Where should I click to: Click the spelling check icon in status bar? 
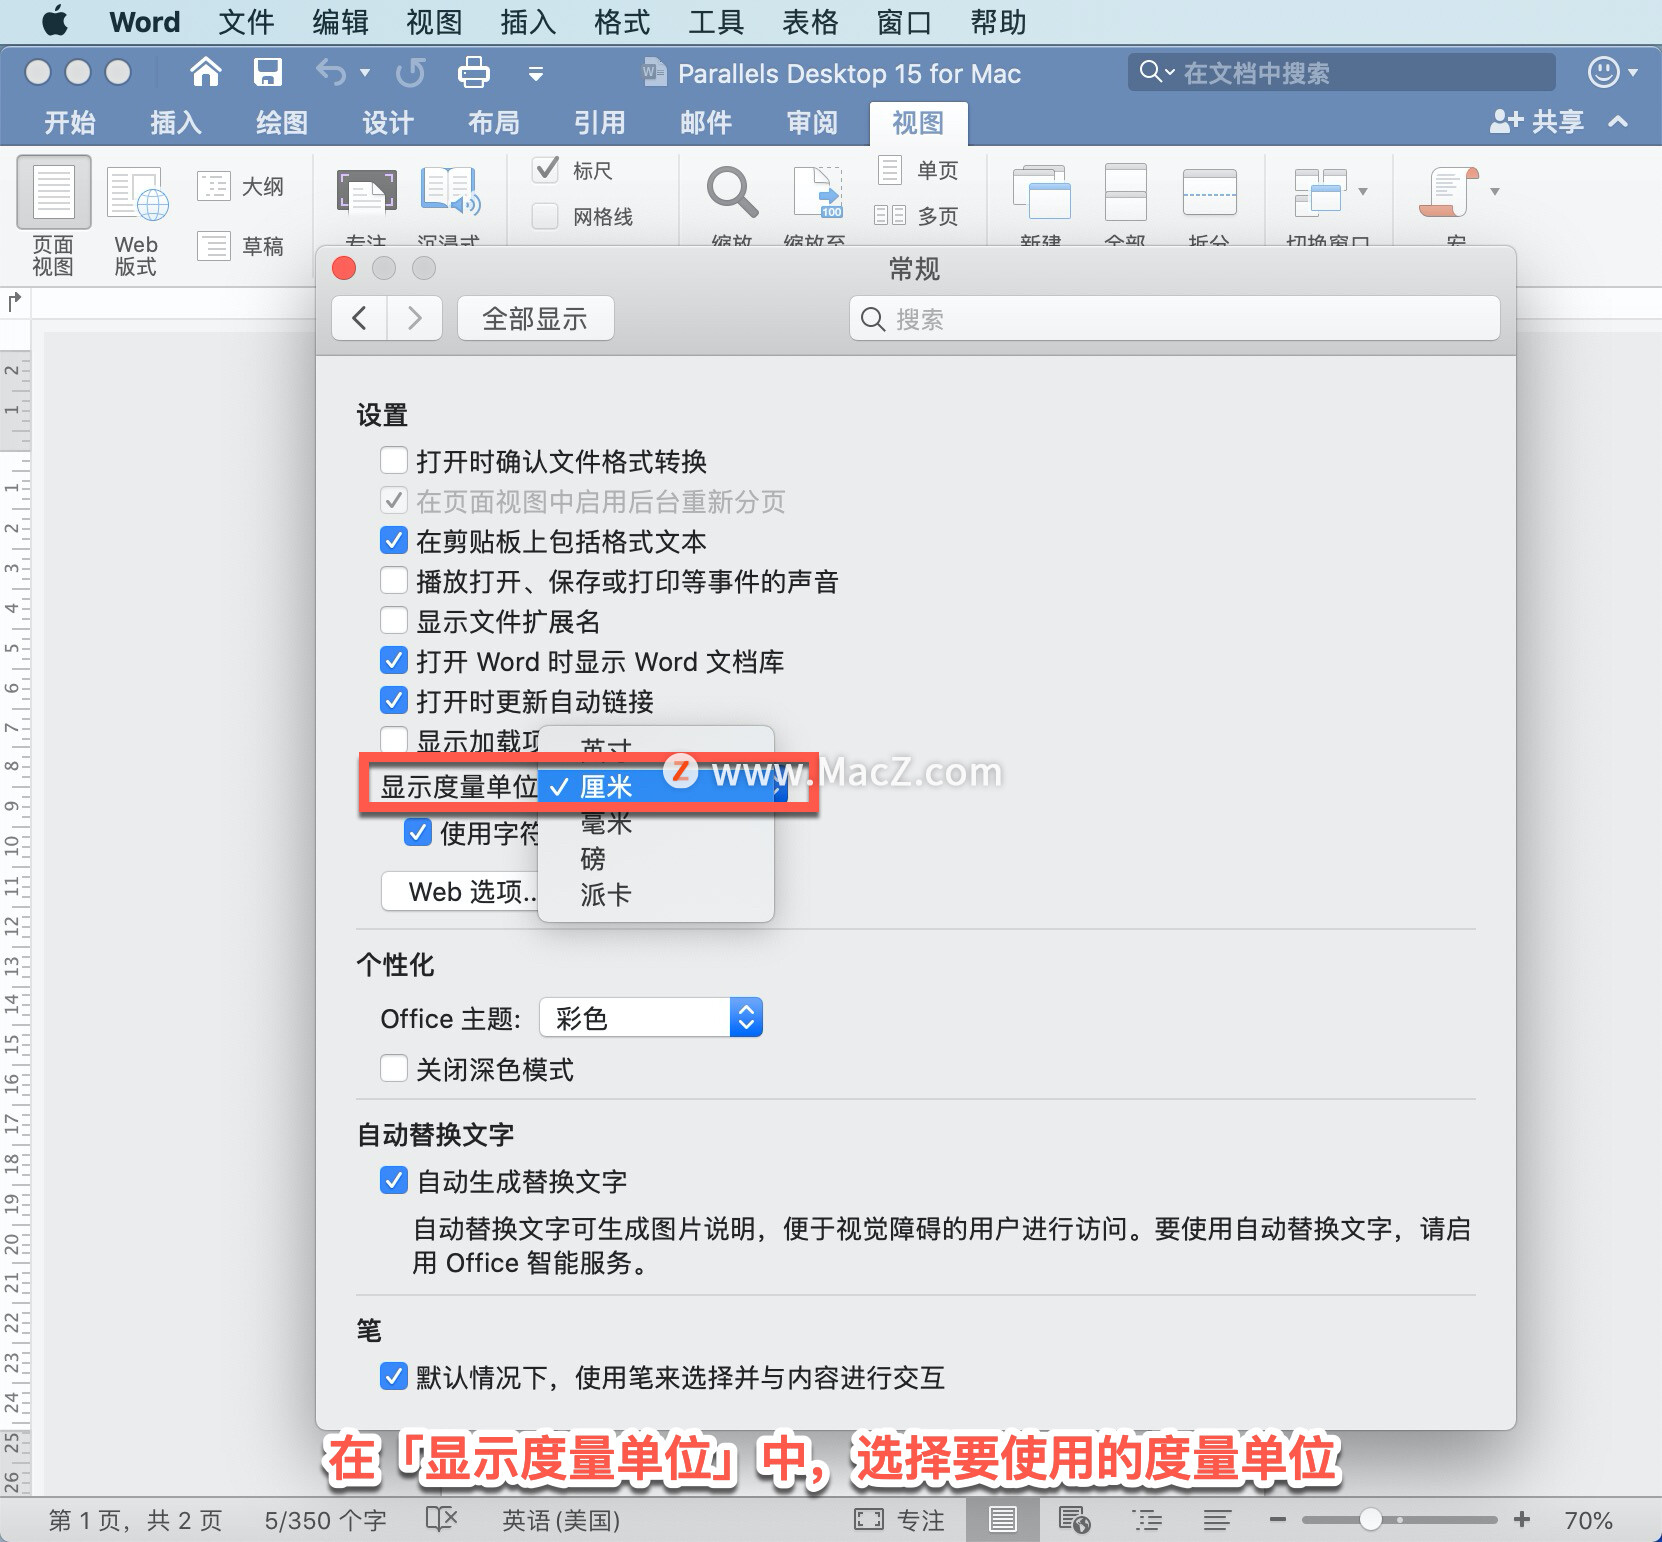(x=441, y=1520)
